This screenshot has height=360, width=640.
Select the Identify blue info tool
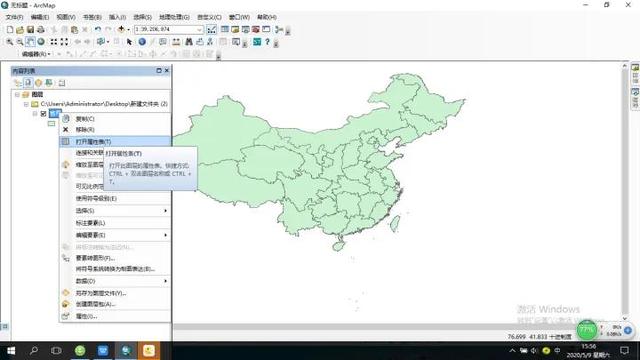pyautogui.click(x=142, y=42)
